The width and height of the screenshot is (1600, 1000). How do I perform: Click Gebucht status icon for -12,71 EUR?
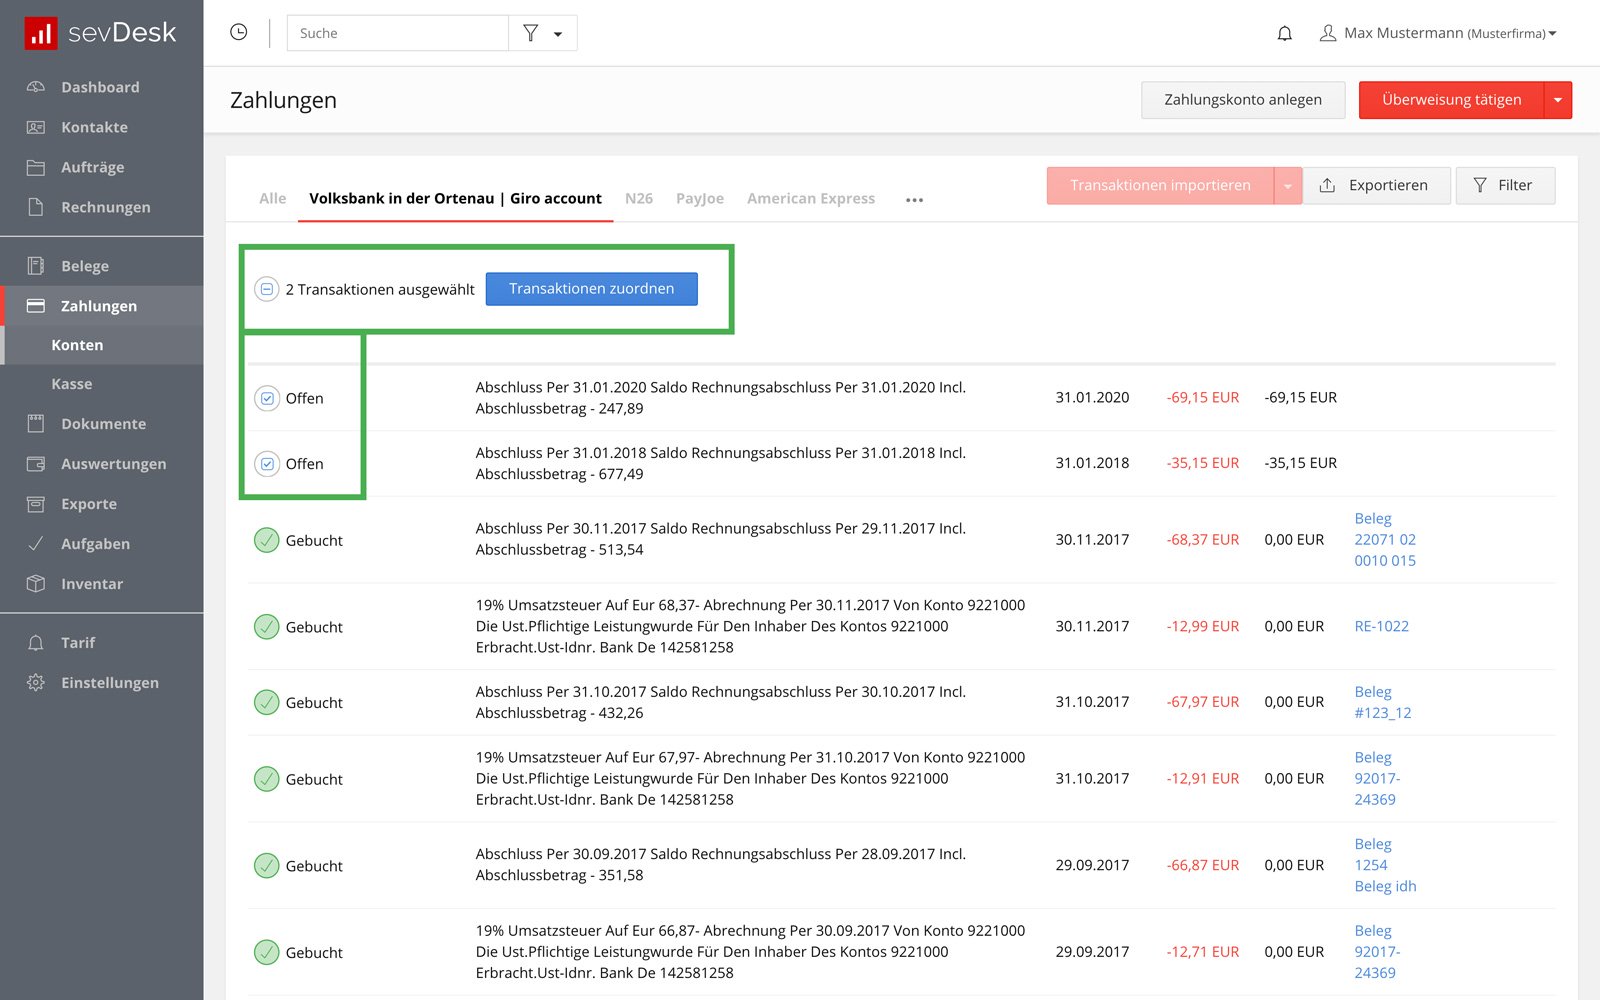point(267,952)
